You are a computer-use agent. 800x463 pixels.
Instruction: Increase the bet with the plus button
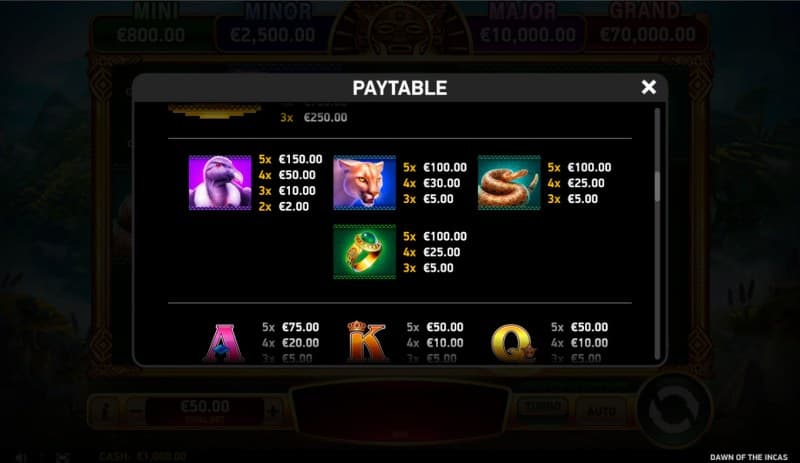pos(273,411)
